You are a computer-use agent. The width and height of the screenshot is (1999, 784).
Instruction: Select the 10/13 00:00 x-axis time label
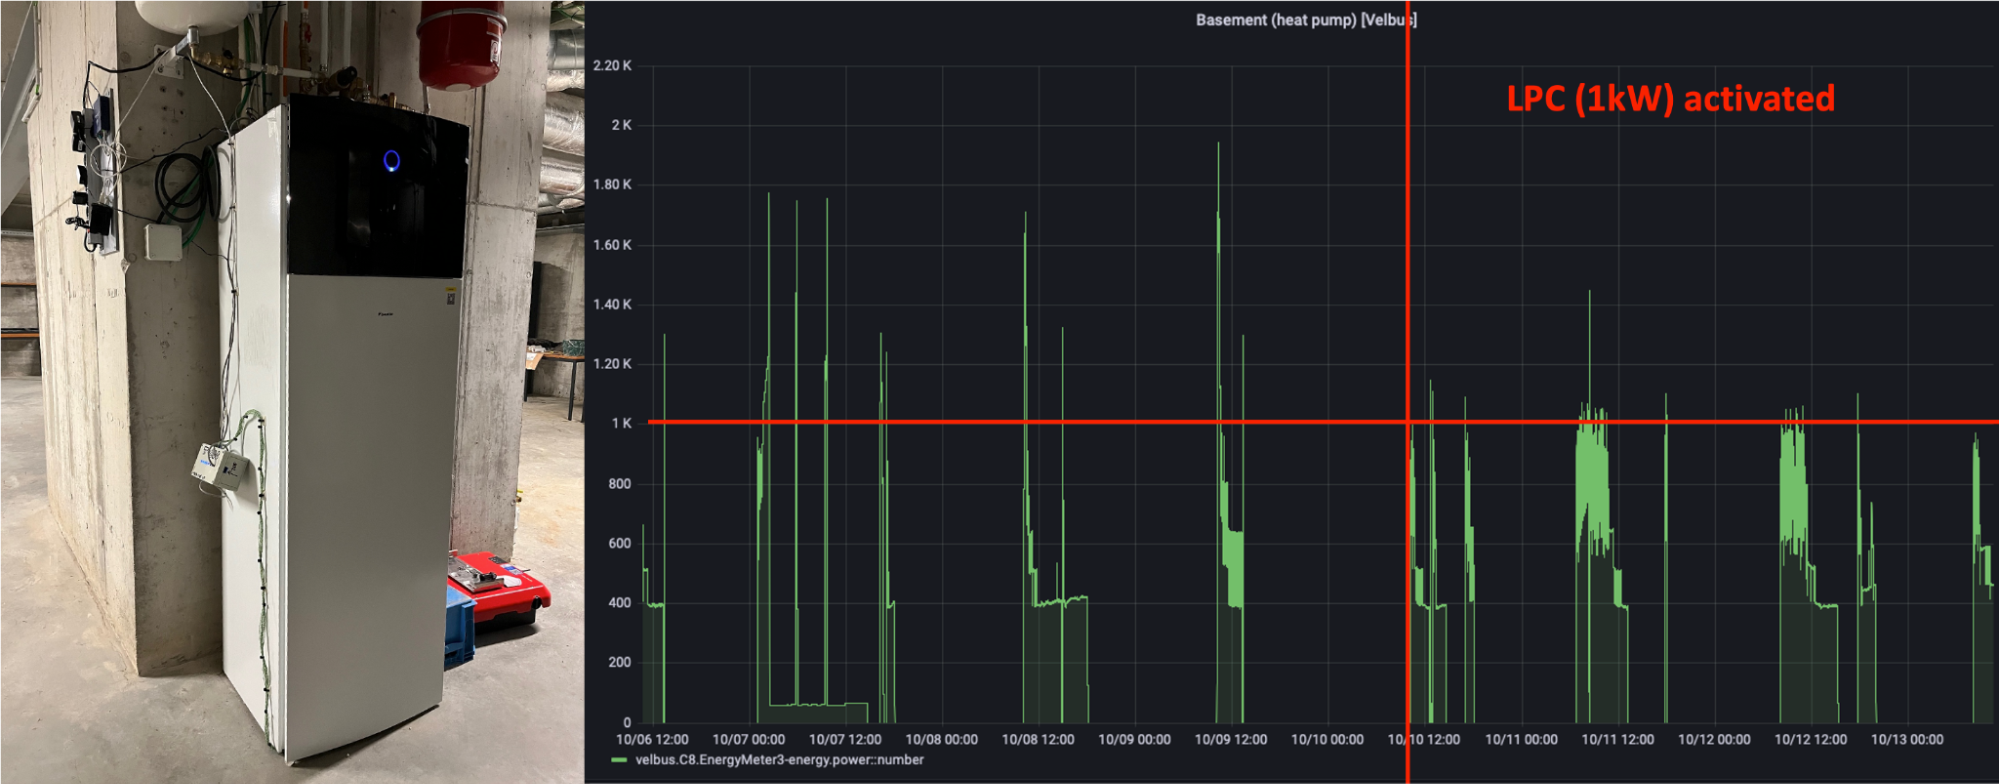(1906, 740)
